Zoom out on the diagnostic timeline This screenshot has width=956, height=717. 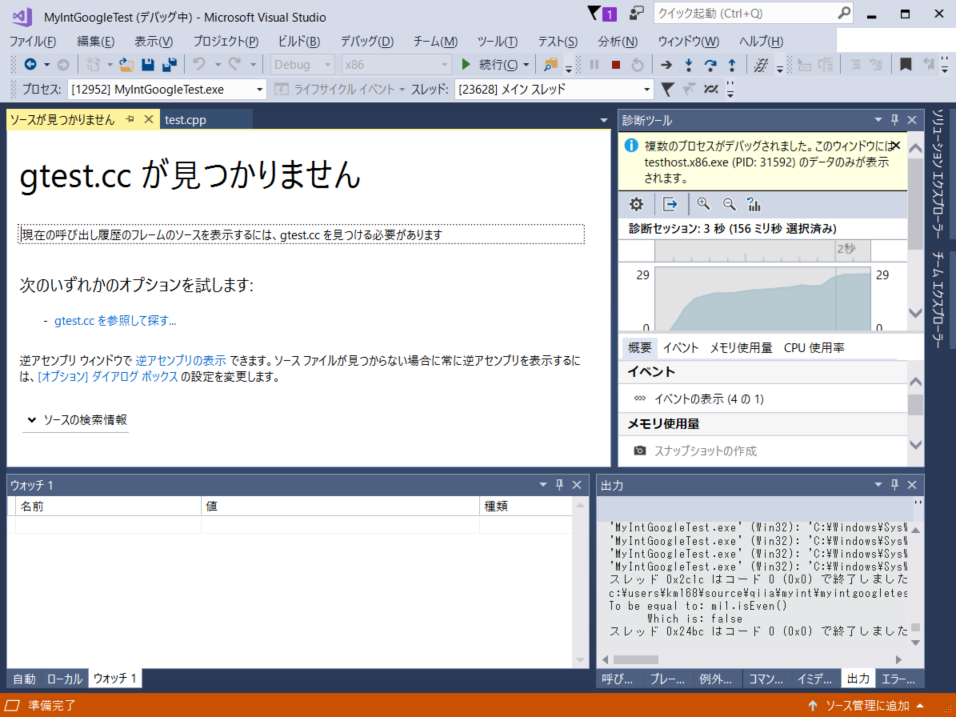[729, 204]
